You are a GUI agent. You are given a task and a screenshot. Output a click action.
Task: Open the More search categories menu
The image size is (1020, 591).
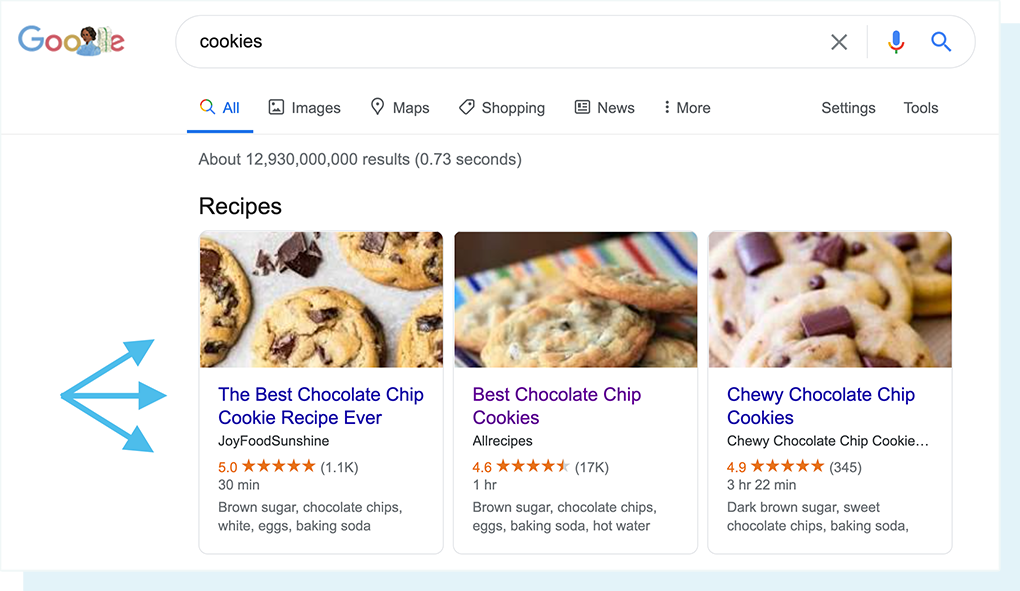pyautogui.click(x=686, y=107)
